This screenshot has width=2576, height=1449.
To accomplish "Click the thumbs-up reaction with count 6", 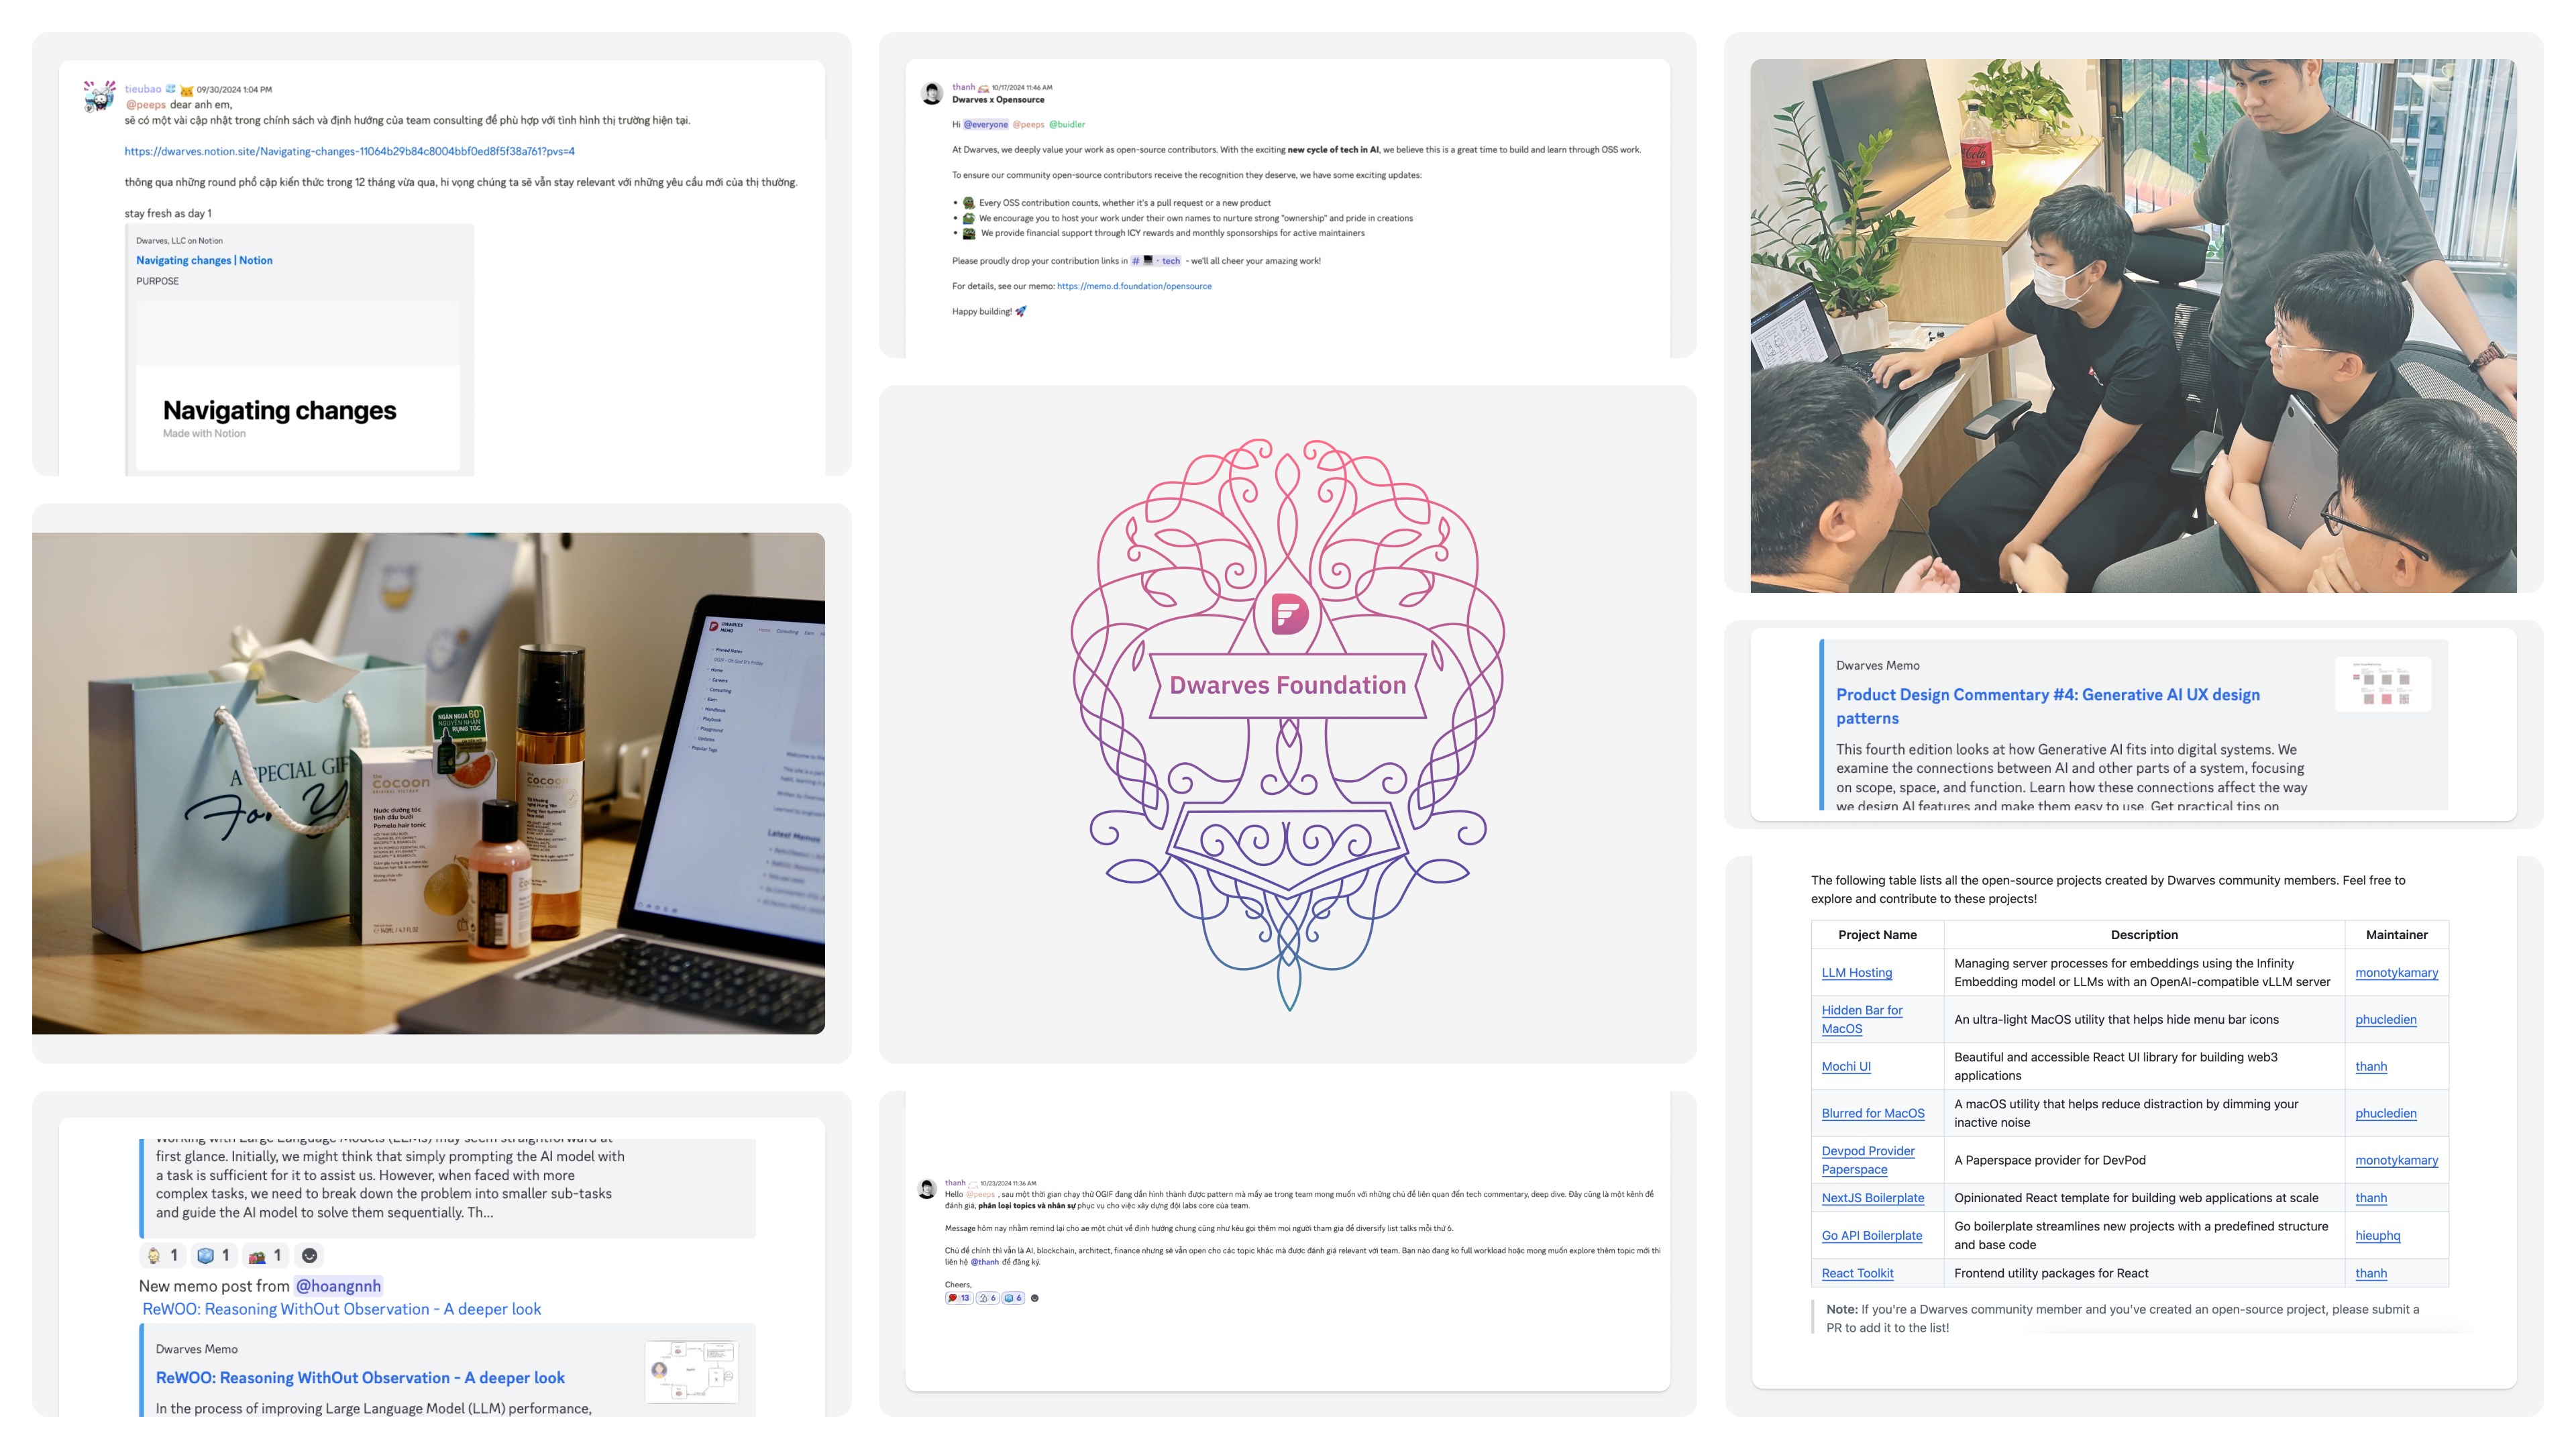I will [x=987, y=1298].
